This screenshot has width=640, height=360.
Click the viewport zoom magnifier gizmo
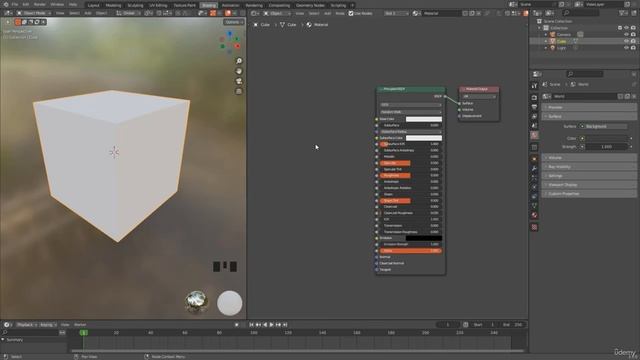(x=239, y=61)
